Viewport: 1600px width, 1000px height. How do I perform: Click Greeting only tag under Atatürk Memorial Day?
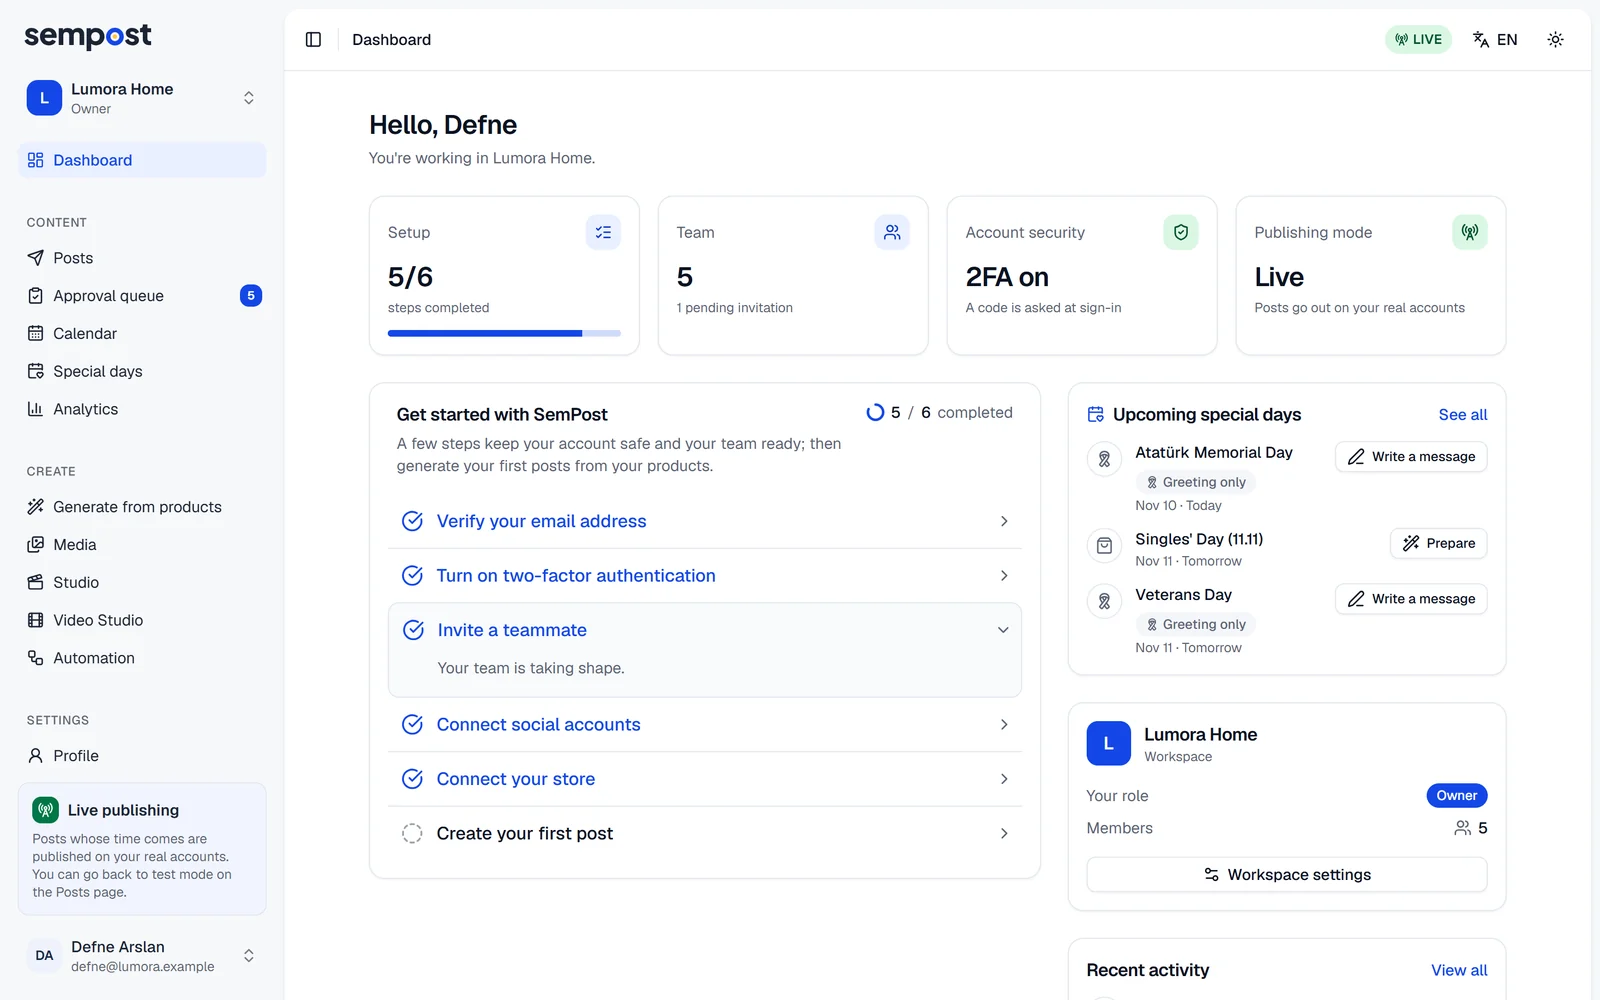tap(1195, 482)
